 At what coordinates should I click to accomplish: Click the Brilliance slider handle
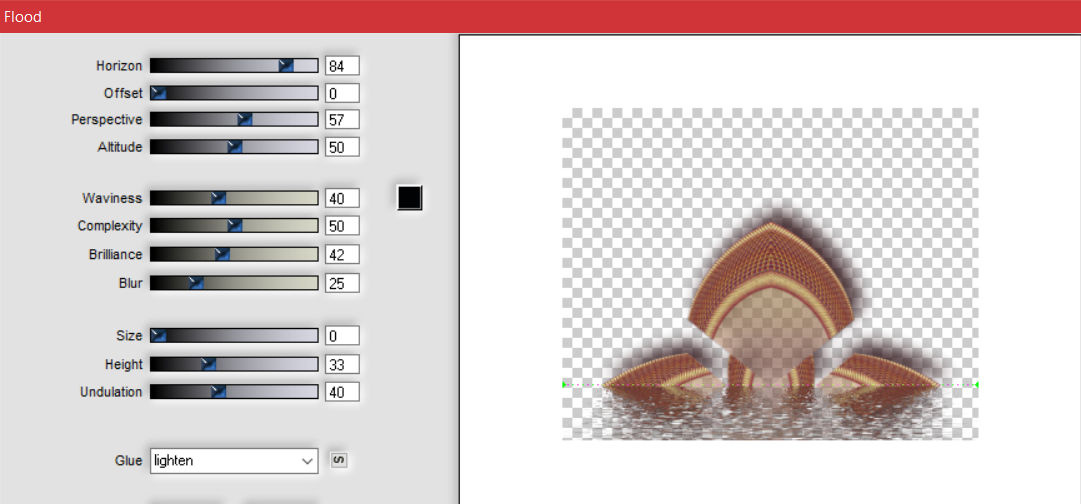tap(223, 255)
